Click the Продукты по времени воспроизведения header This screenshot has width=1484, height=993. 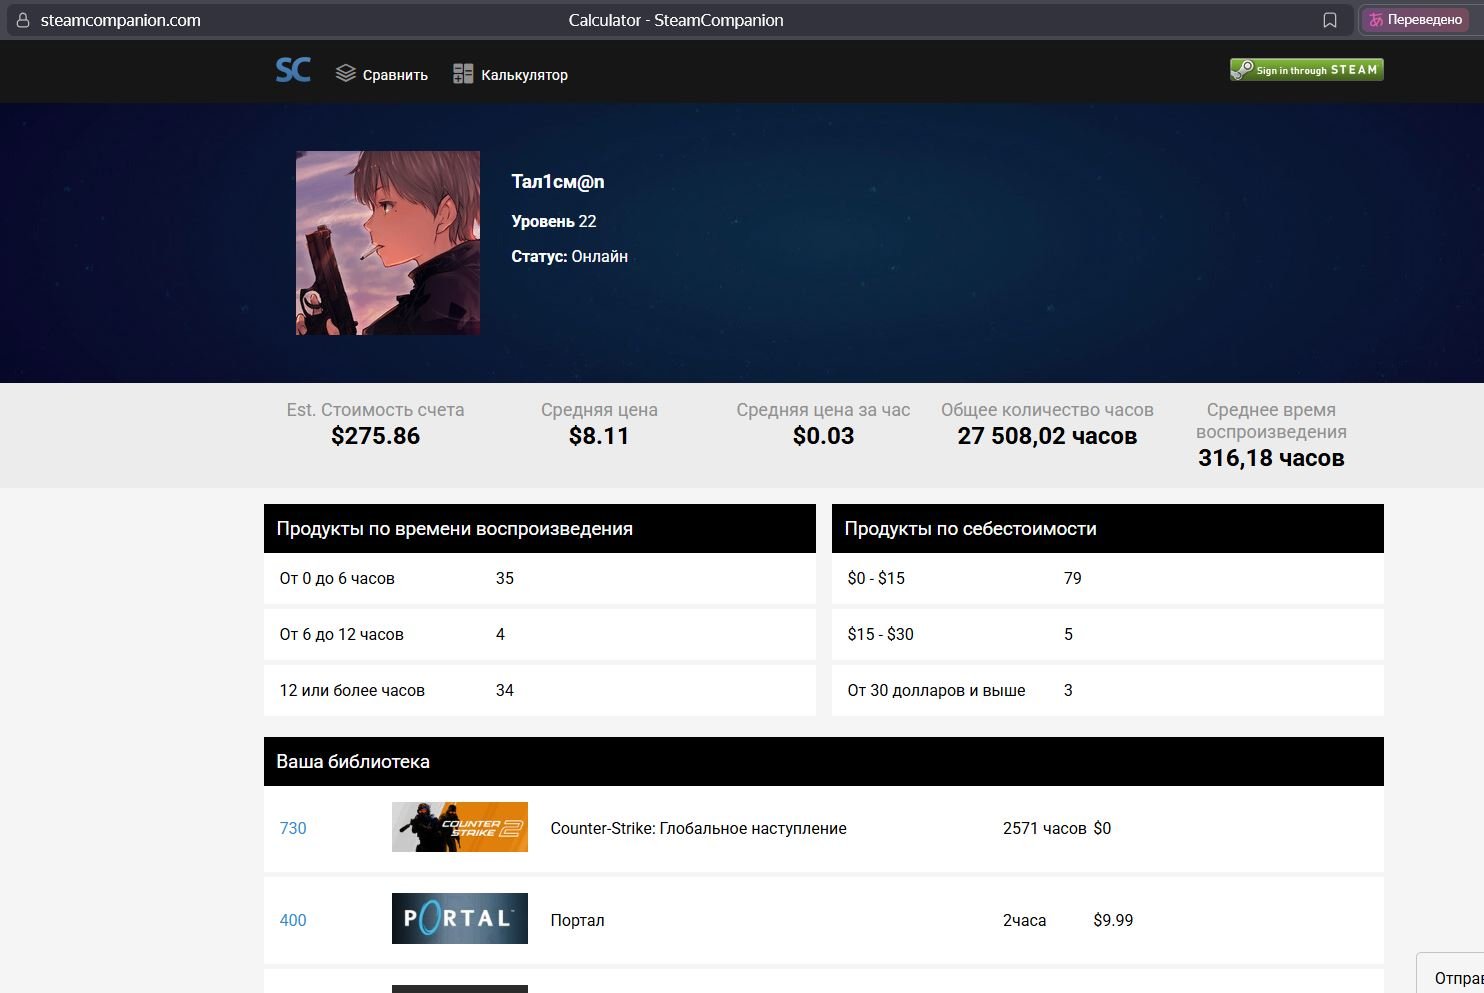pyautogui.click(x=540, y=528)
